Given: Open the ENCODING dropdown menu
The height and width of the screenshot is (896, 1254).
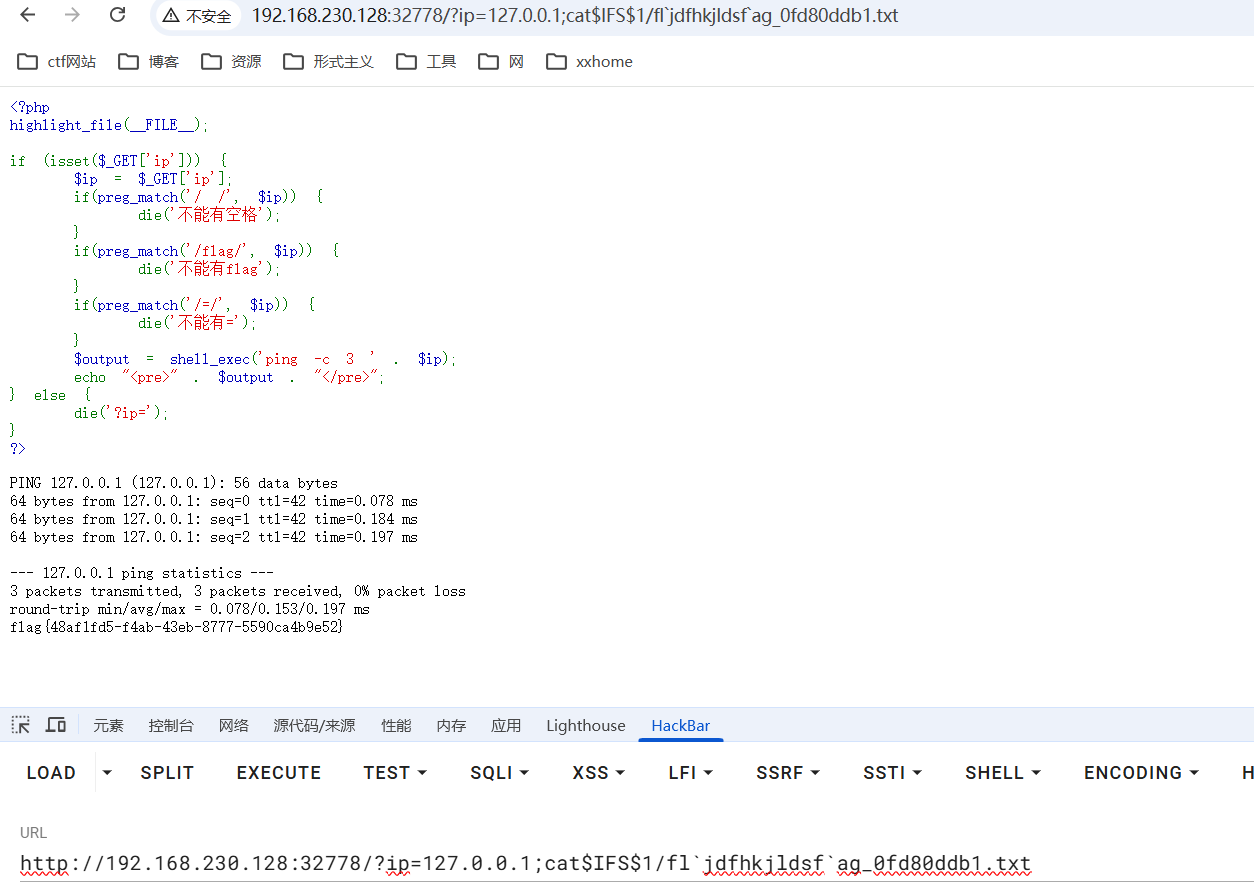Looking at the screenshot, I should coord(1141,773).
